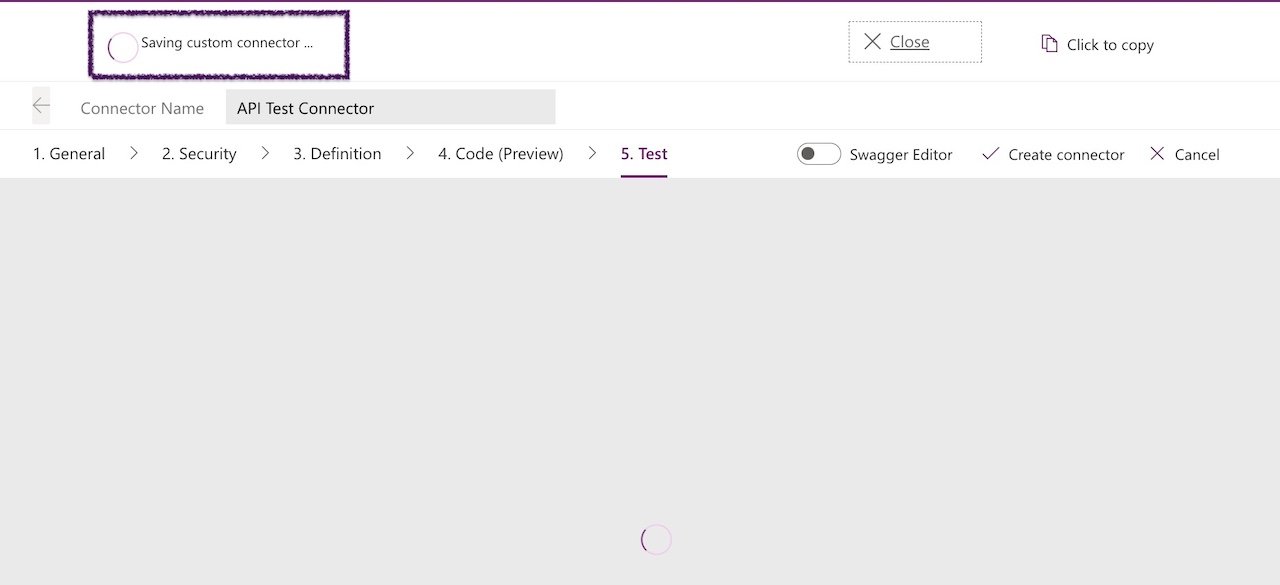Click the chevron after 4. Code (Preview)
This screenshot has width=1280, height=585.
[592, 153]
